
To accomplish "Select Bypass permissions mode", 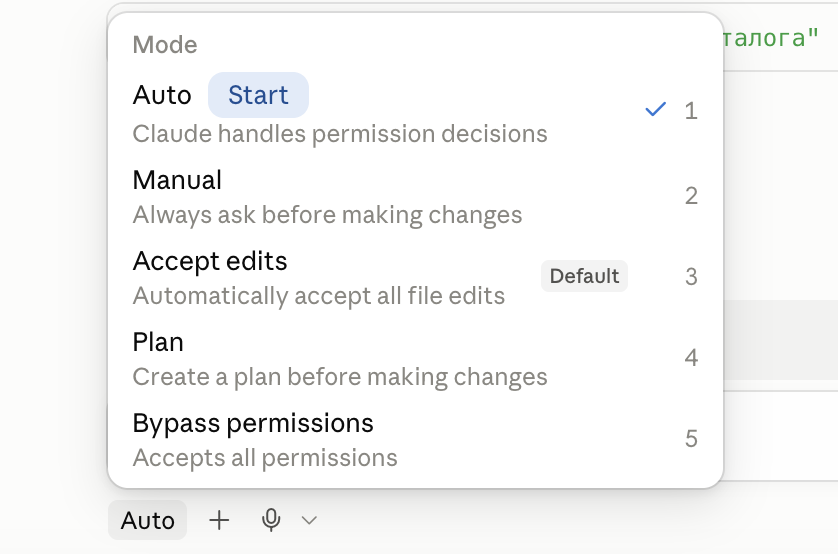I will click(415, 440).
